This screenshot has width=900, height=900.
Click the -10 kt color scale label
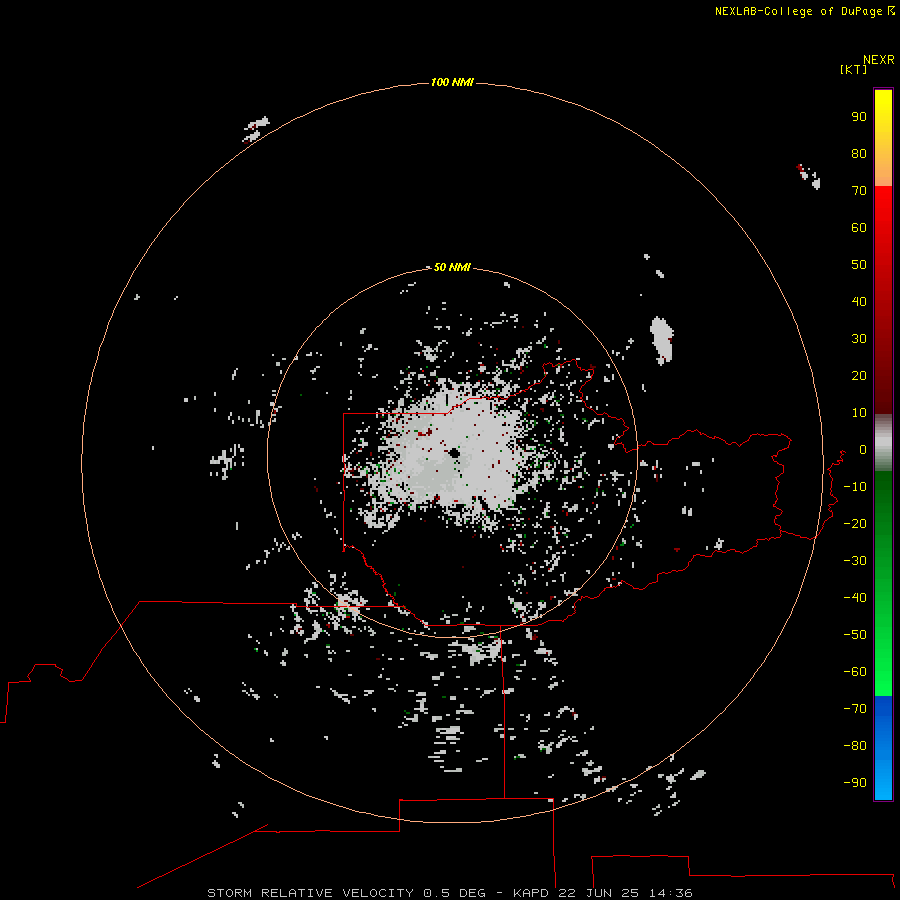click(x=855, y=487)
